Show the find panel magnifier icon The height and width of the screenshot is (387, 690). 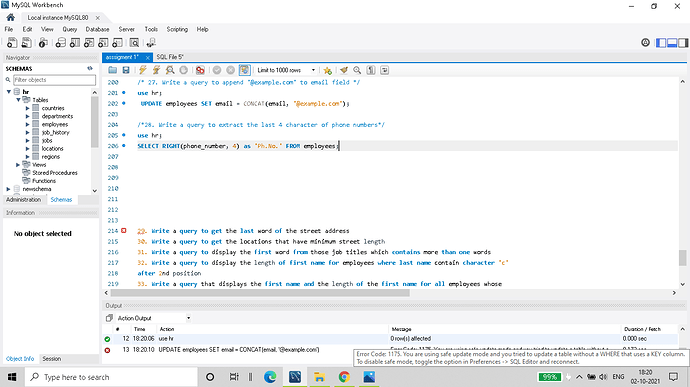coord(357,70)
